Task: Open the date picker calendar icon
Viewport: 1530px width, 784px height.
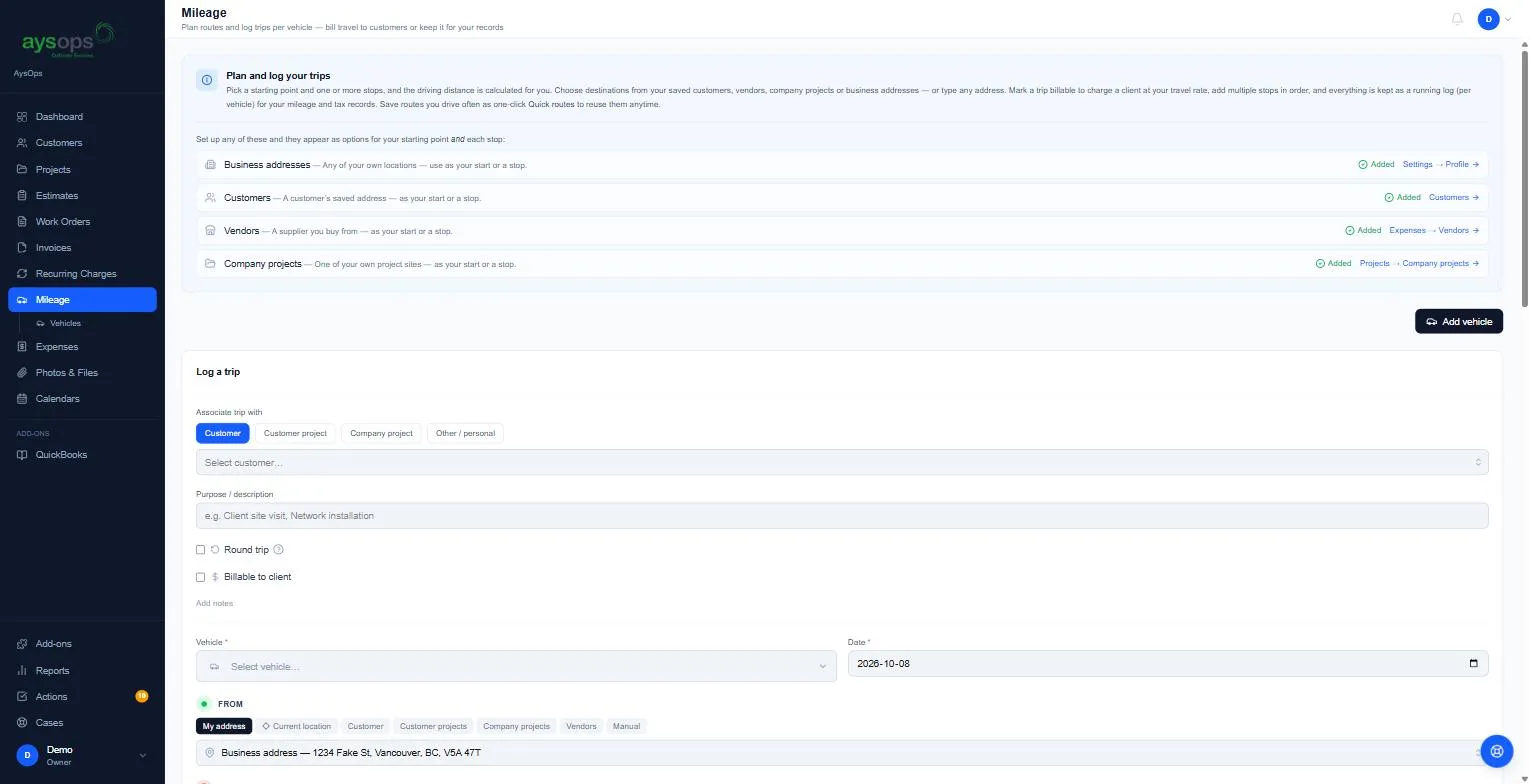Action: (1473, 664)
